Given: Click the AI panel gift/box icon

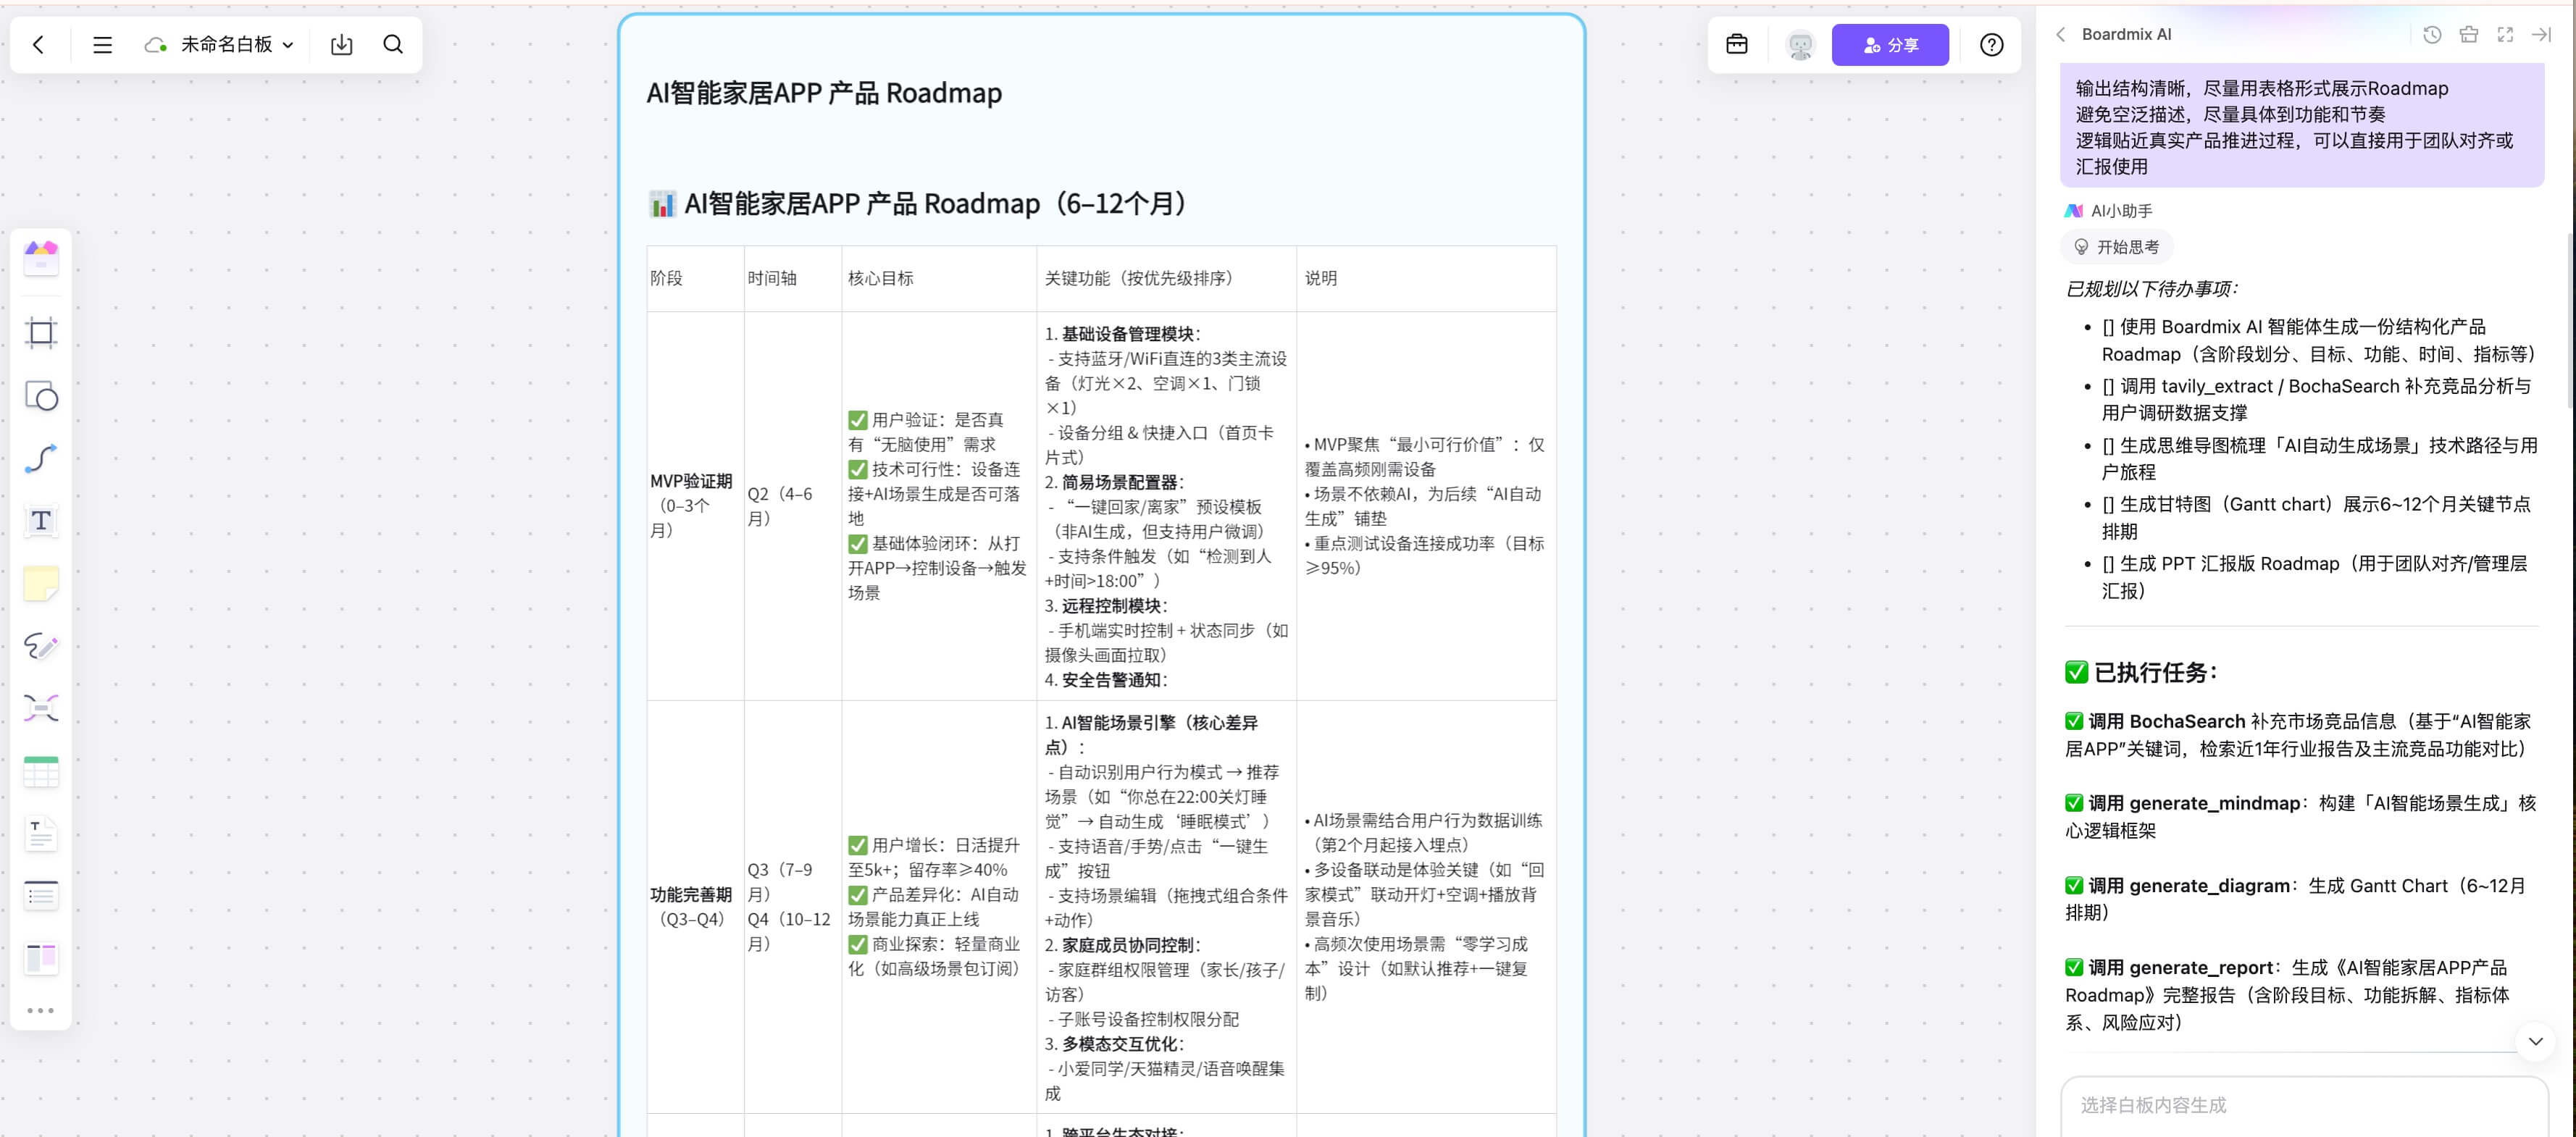Looking at the screenshot, I should [x=2468, y=35].
